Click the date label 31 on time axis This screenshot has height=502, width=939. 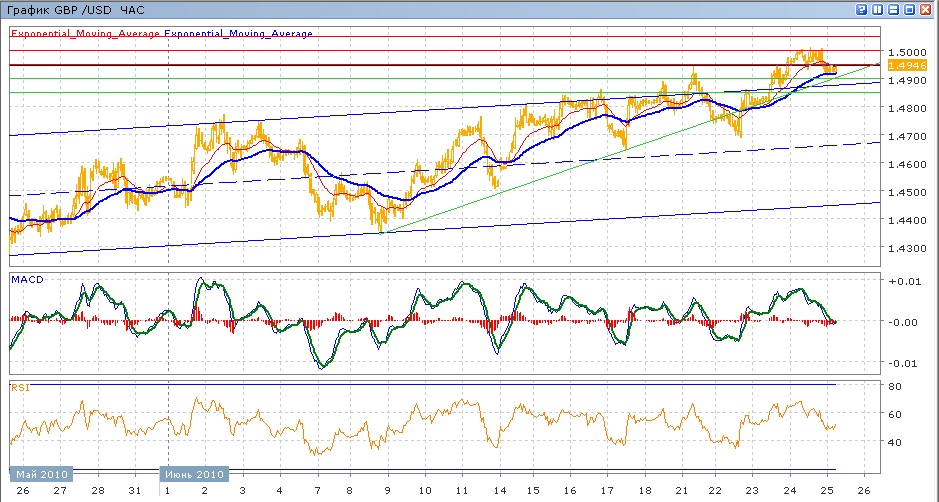tap(135, 490)
